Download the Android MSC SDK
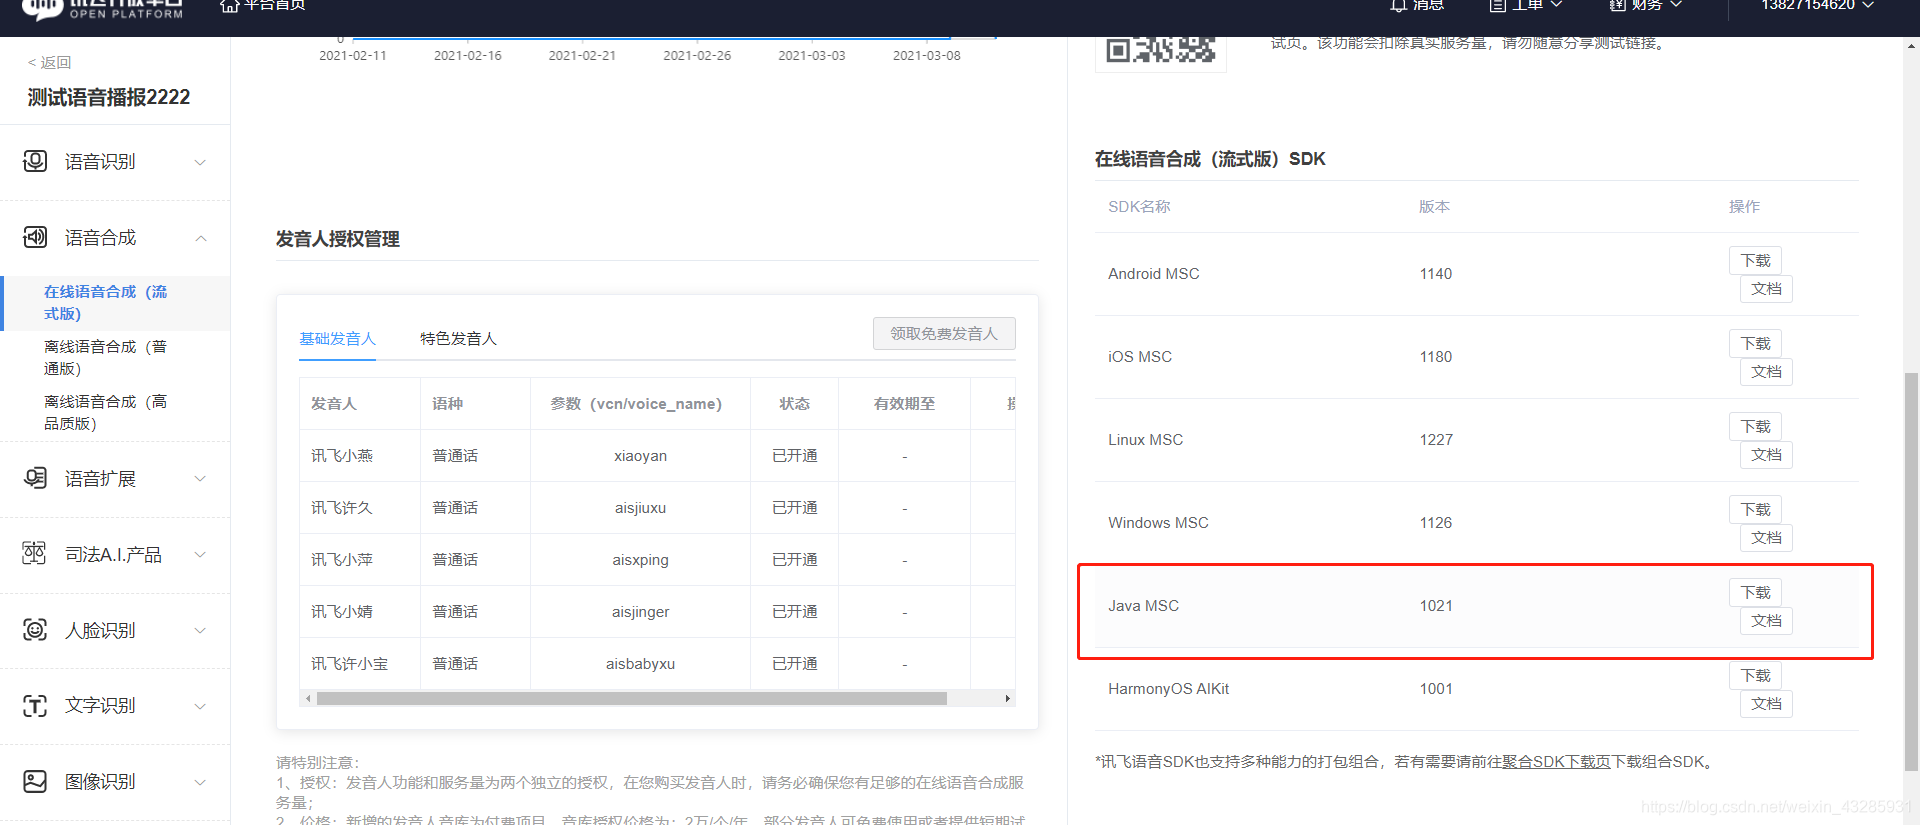 pos(1755,260)
